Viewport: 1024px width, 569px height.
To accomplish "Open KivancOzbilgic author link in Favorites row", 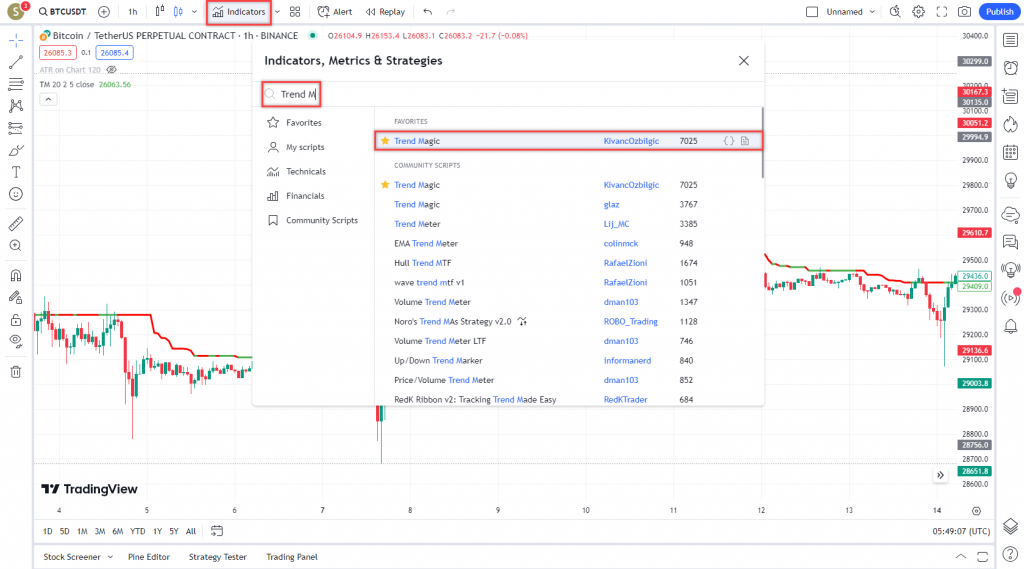I will pyautogui.click(x=631, y=140).
